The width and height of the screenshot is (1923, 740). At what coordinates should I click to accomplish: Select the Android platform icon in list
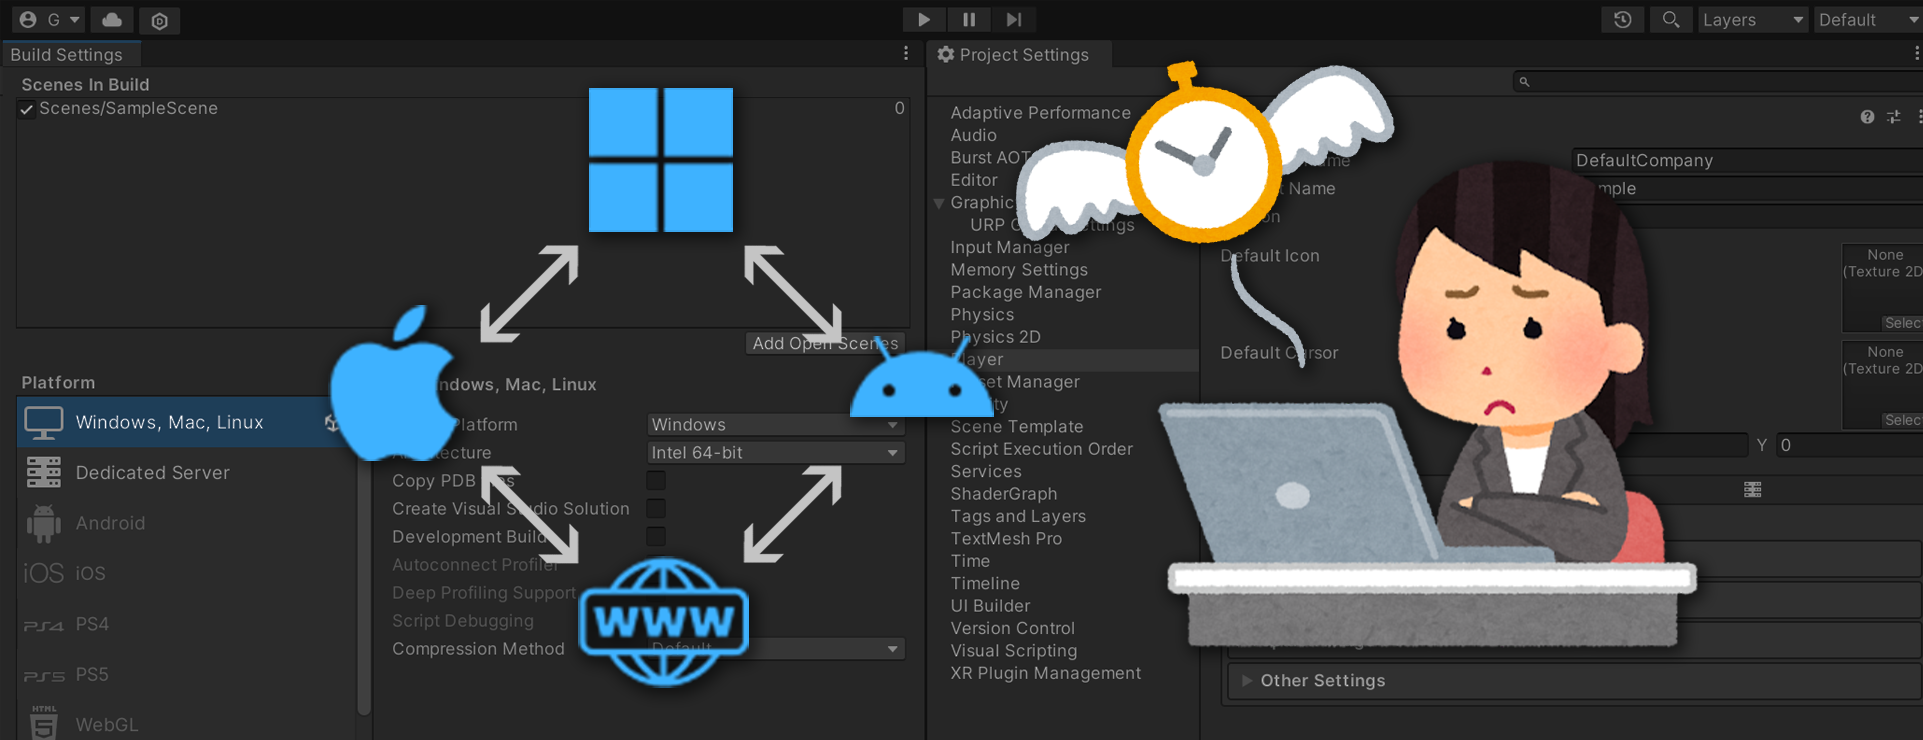click(x=44, y=523)
